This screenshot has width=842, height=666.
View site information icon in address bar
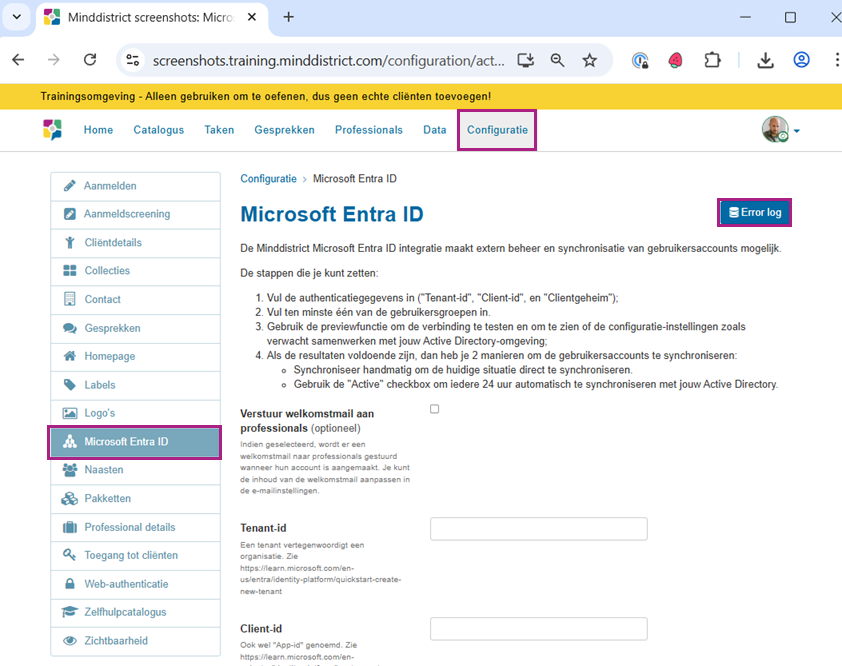132,60
